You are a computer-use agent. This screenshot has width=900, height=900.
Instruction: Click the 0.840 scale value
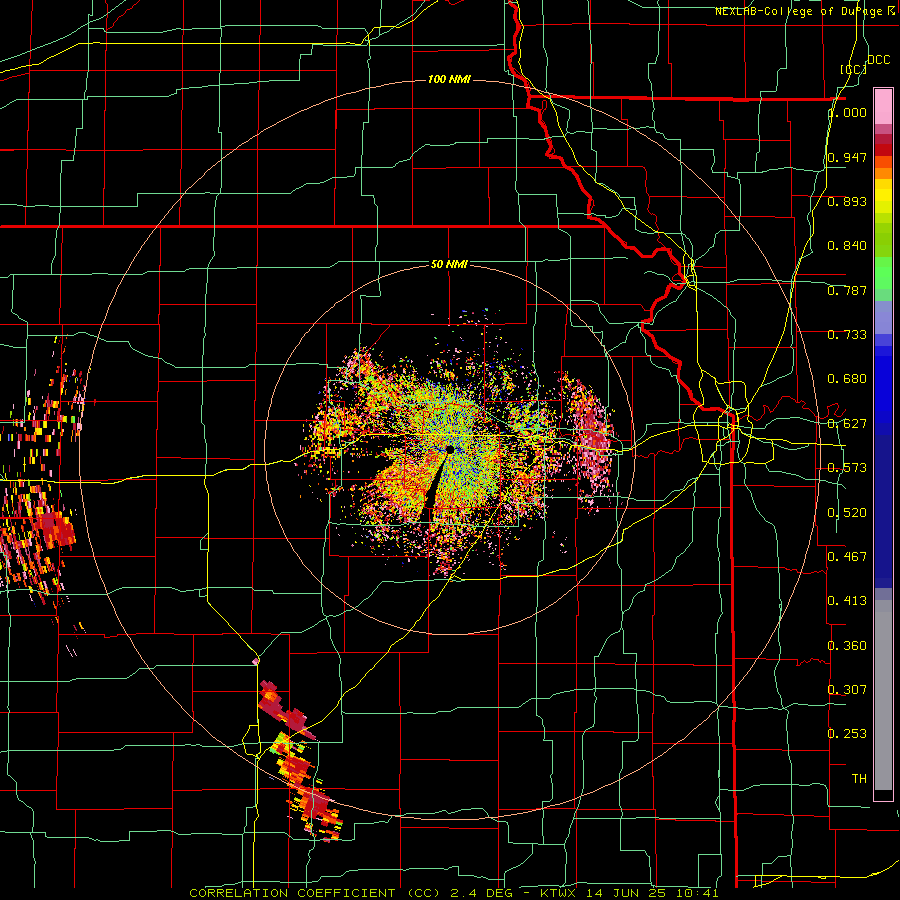tap(847, 246)
